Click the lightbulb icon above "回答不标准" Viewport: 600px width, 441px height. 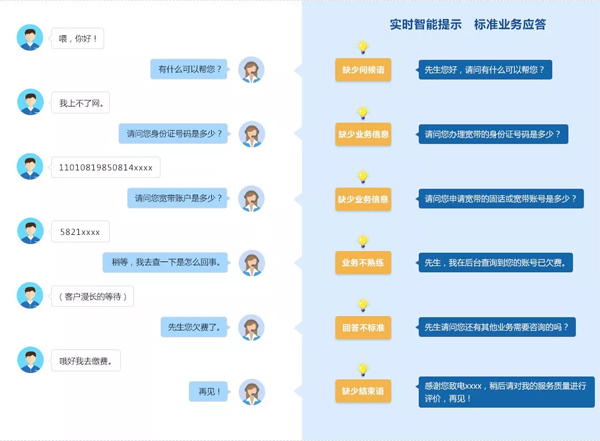[363, 305]
